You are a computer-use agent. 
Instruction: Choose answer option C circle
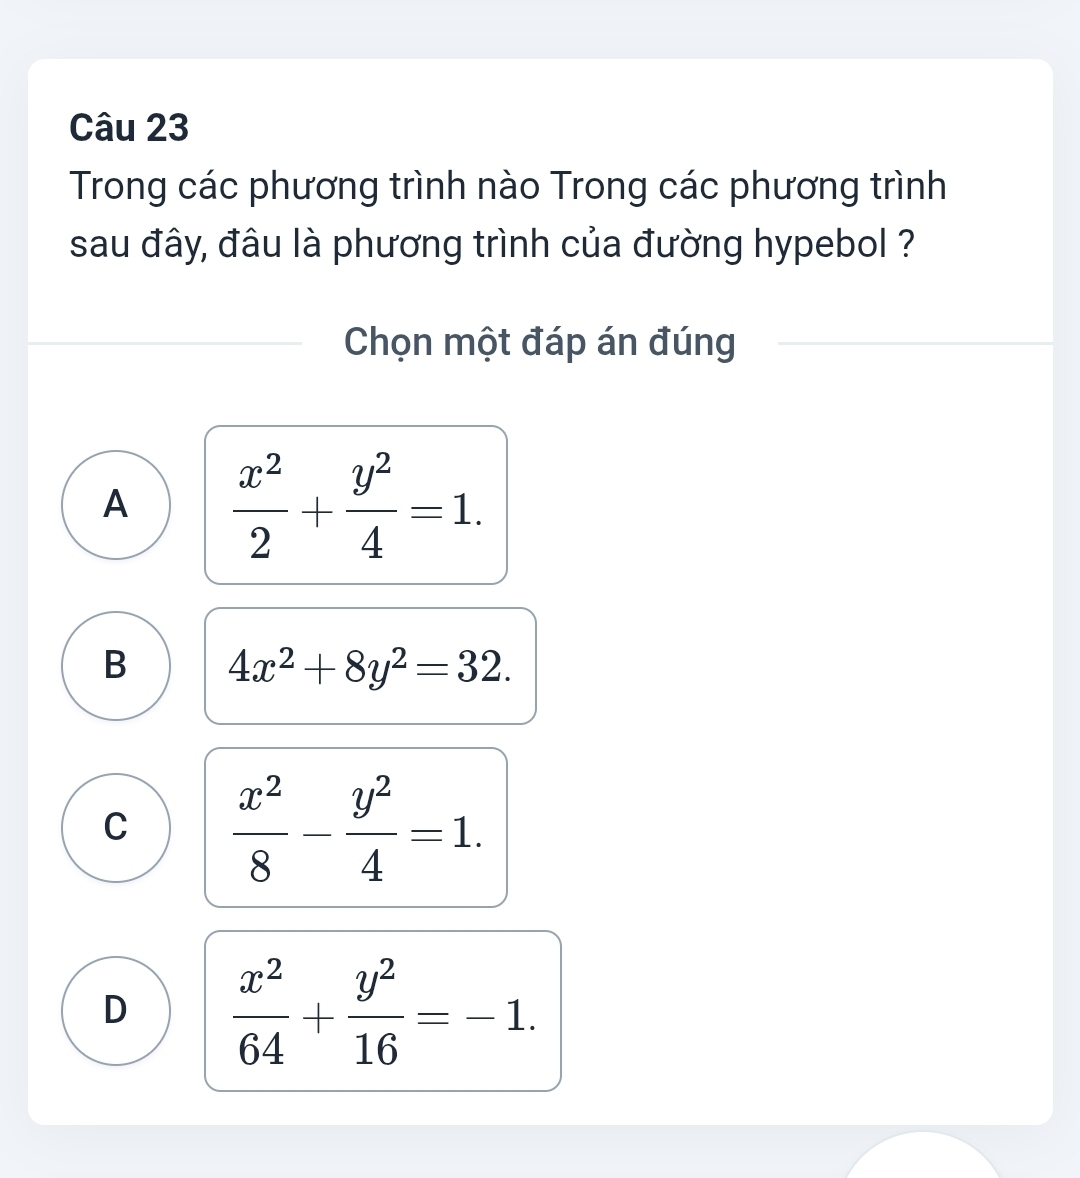[x=116, y=827]
